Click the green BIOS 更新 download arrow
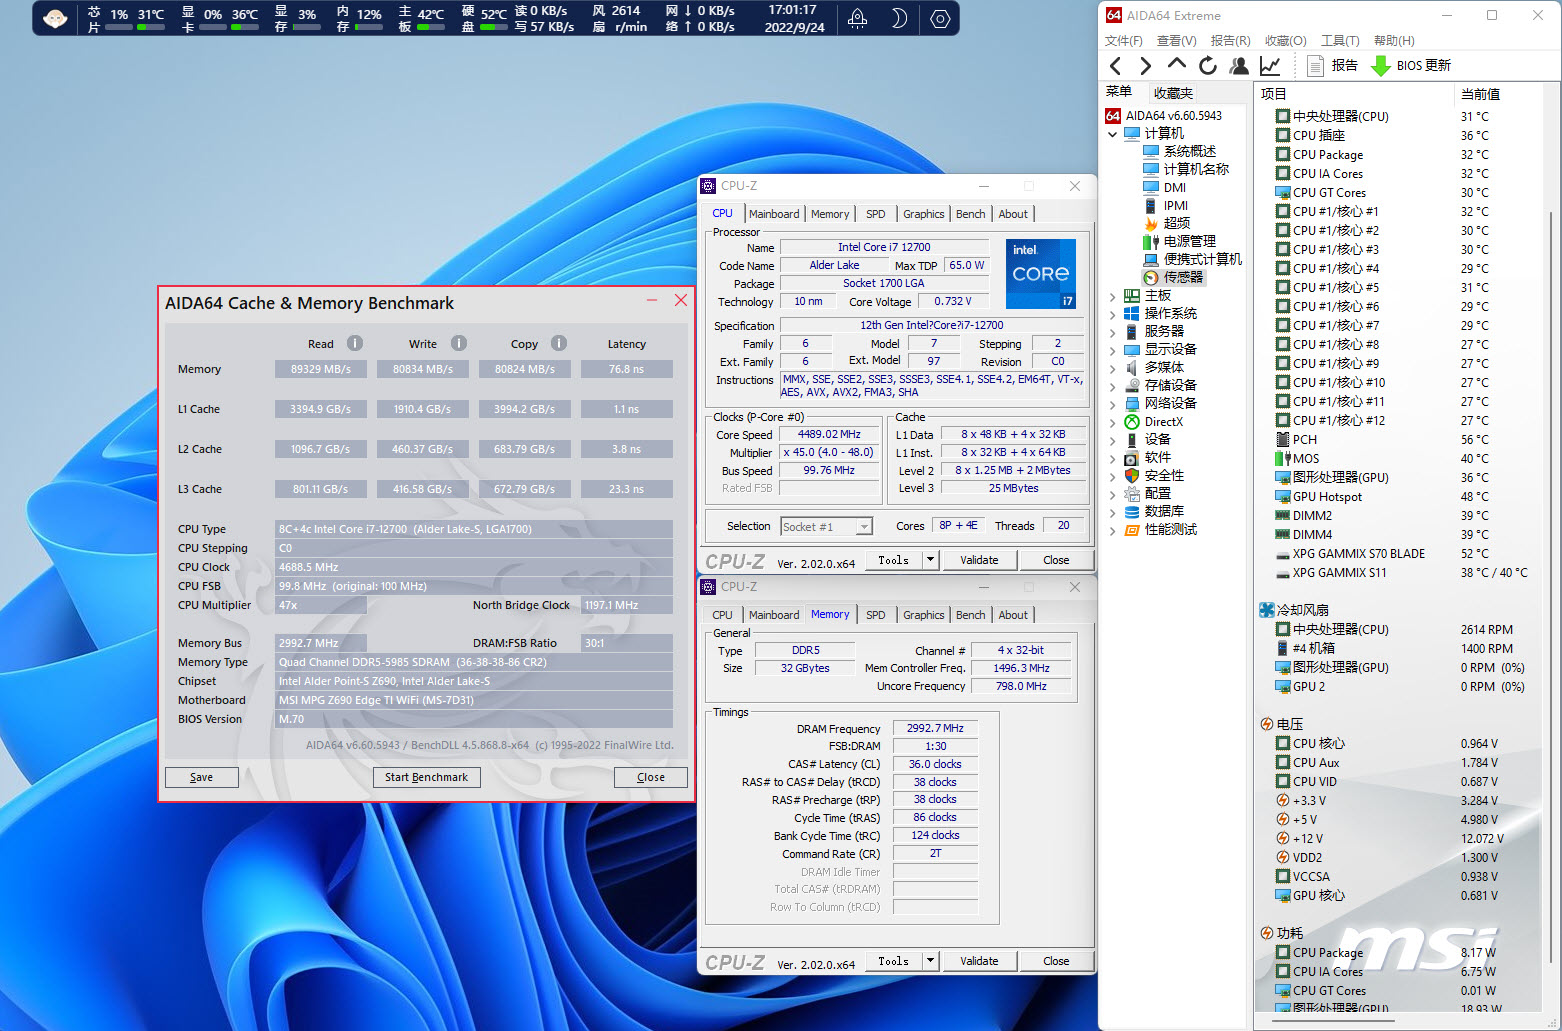1562x1031 pixels. 1380,66
